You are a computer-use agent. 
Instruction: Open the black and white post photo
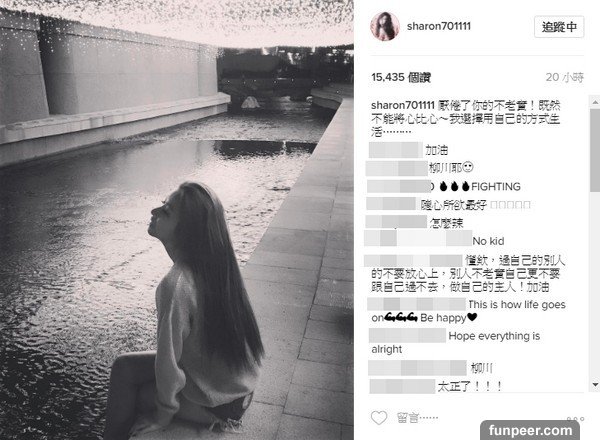[x=177, y=220]
